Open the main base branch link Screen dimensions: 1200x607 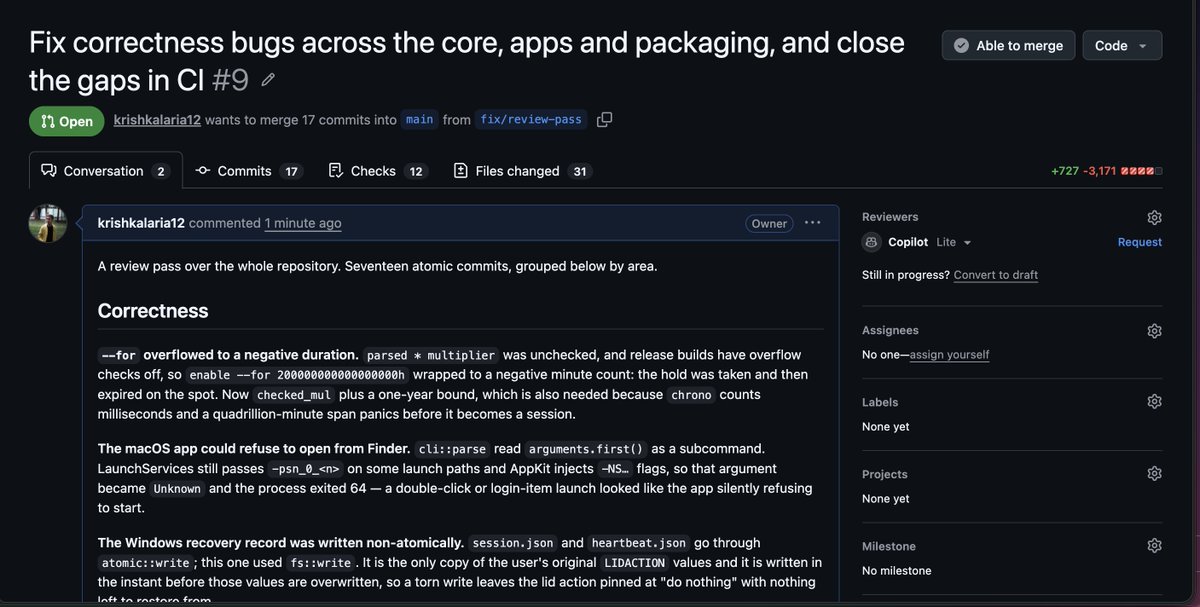tap(419, 120)
